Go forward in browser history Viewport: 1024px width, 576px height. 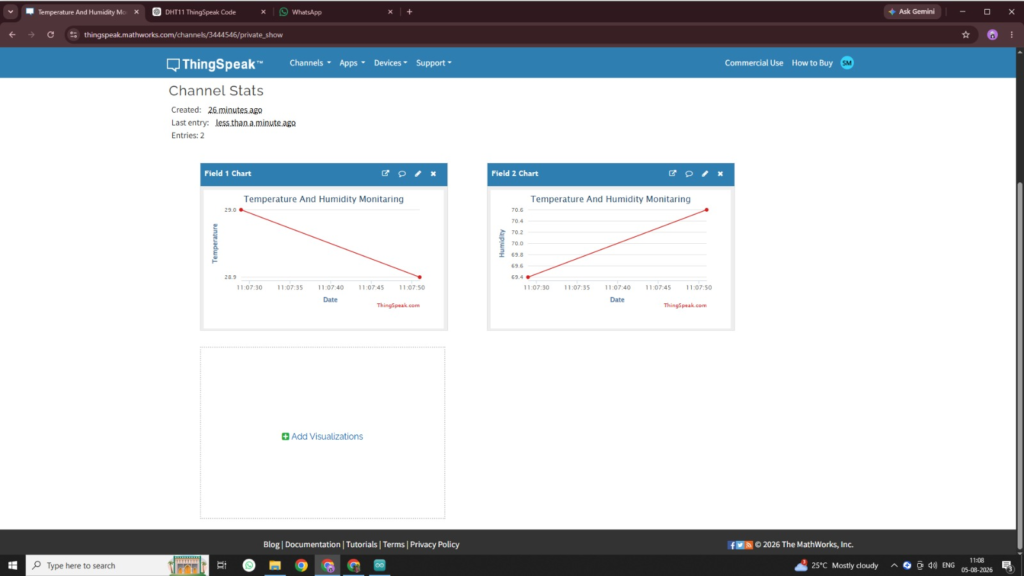31,35
